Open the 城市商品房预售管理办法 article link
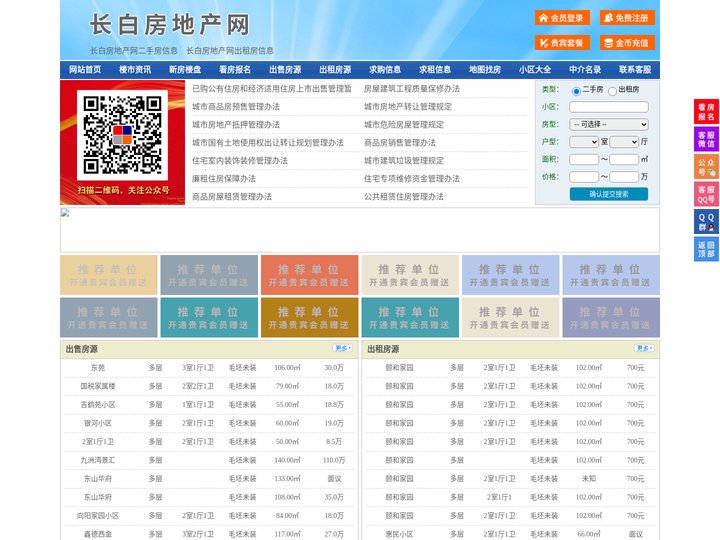The width and height of the screenshot is (720, 540). [236, 107]
